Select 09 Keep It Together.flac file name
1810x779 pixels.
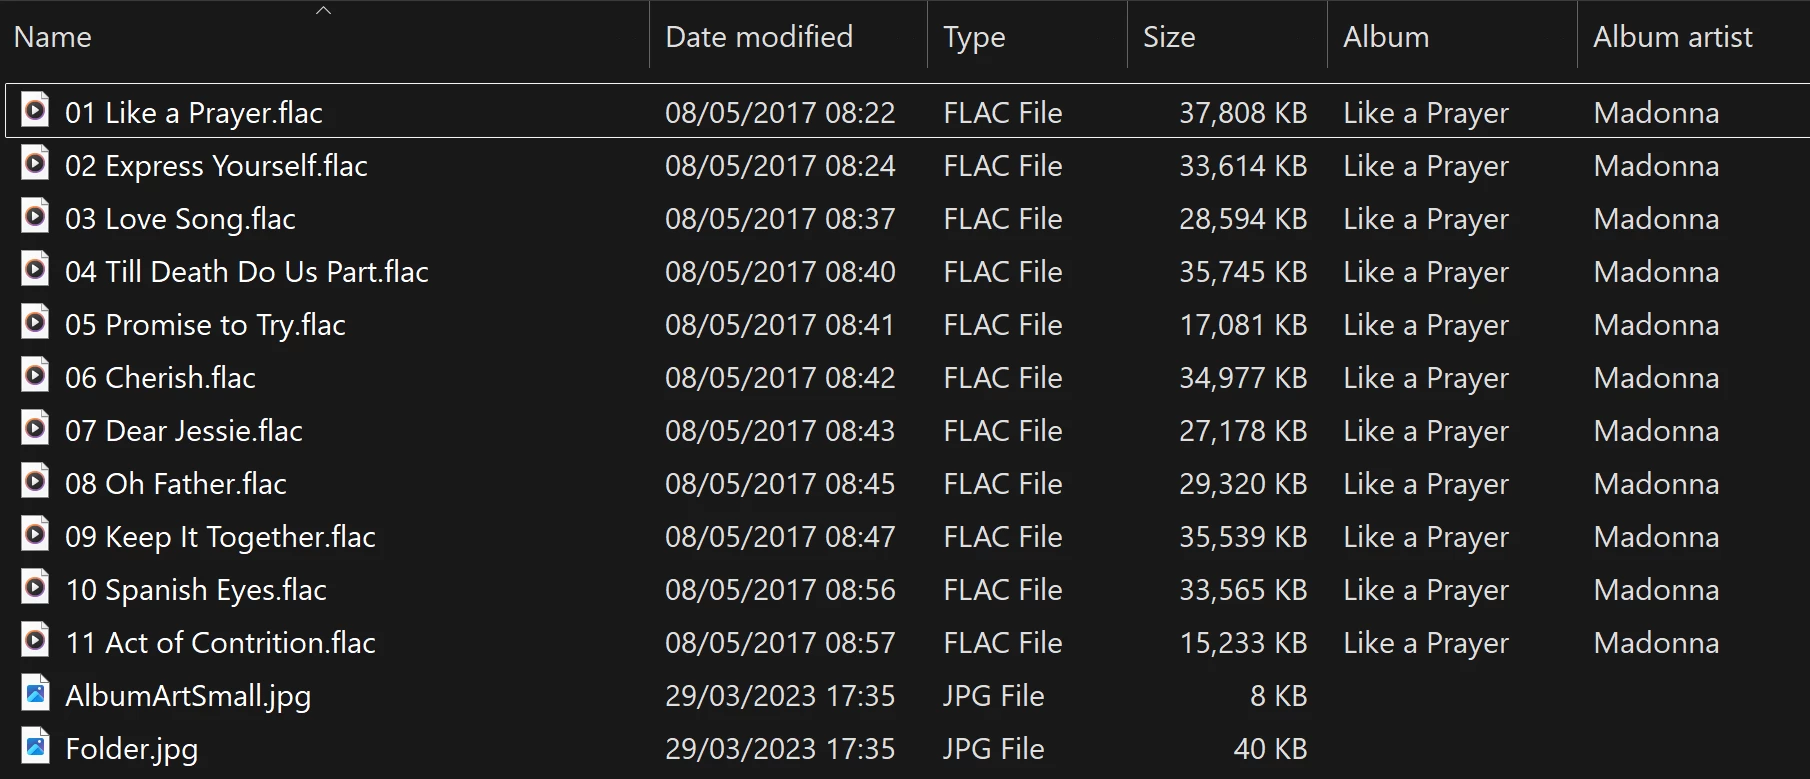[220, 537]
